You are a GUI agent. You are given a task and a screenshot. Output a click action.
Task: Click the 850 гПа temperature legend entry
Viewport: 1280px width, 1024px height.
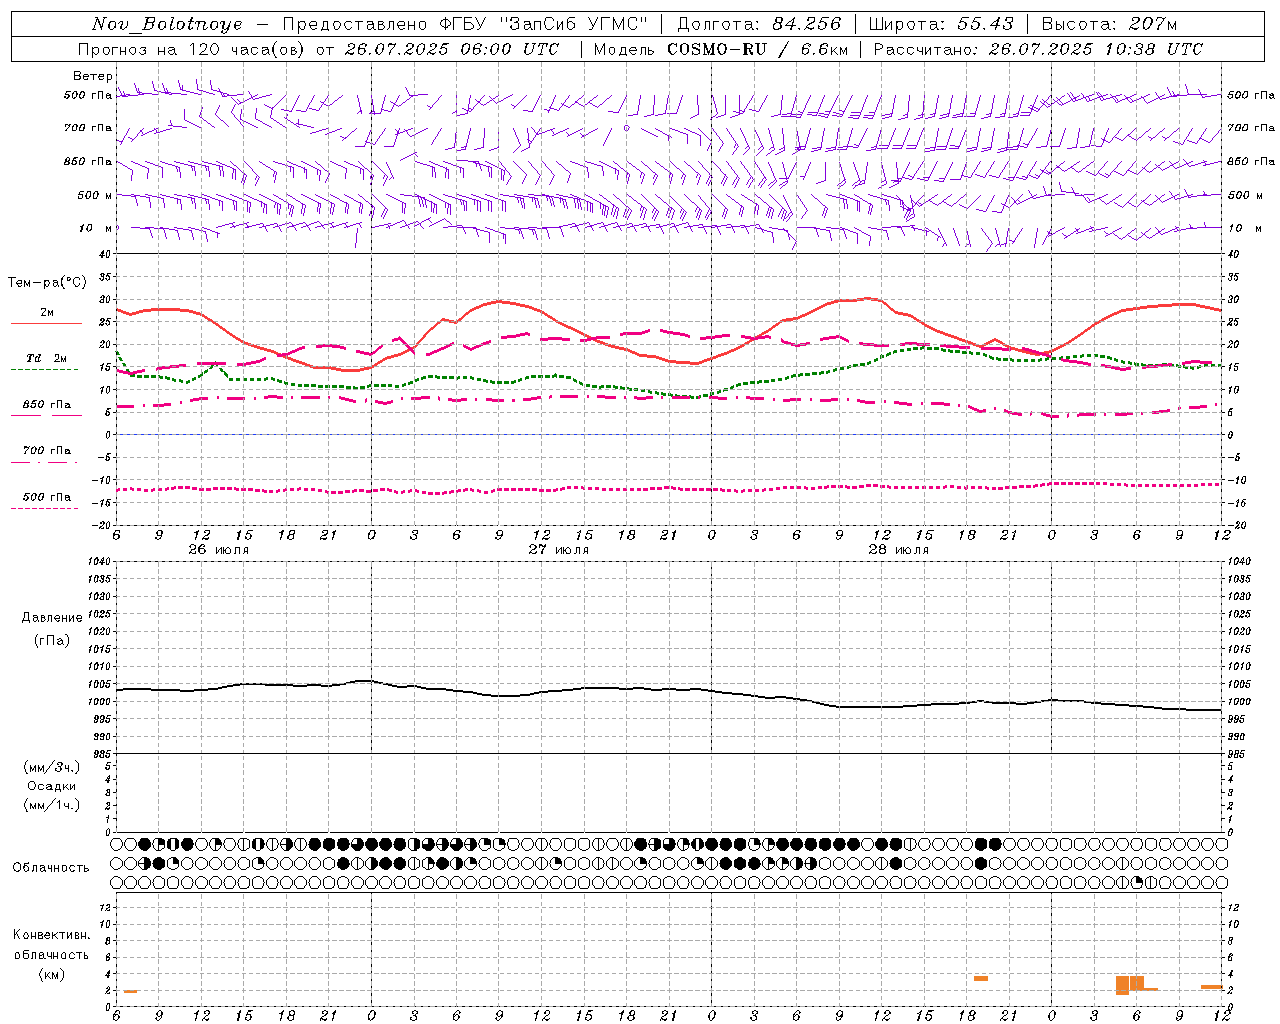[x=47, y=405]
